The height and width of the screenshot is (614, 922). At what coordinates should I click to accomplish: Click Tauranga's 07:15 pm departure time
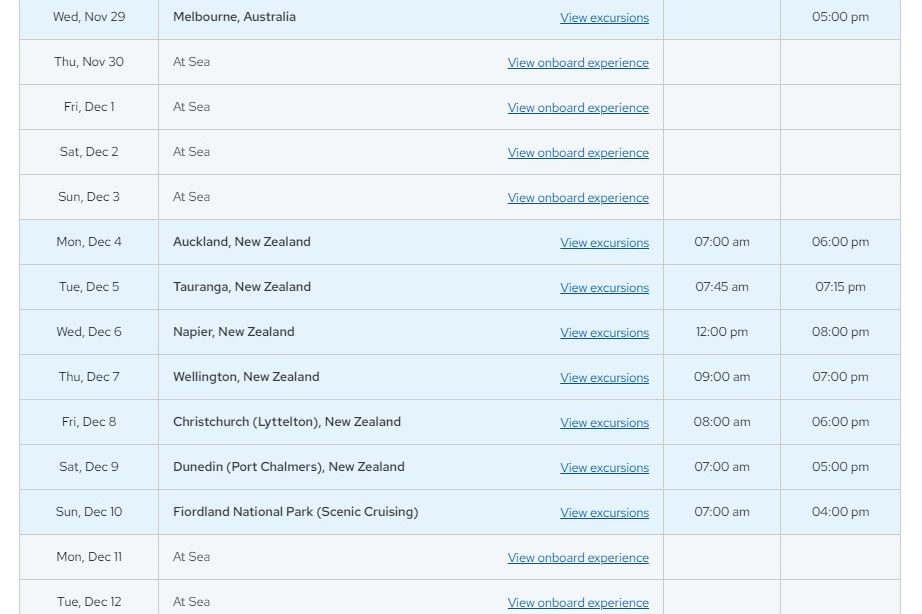[x=840, y=287]
